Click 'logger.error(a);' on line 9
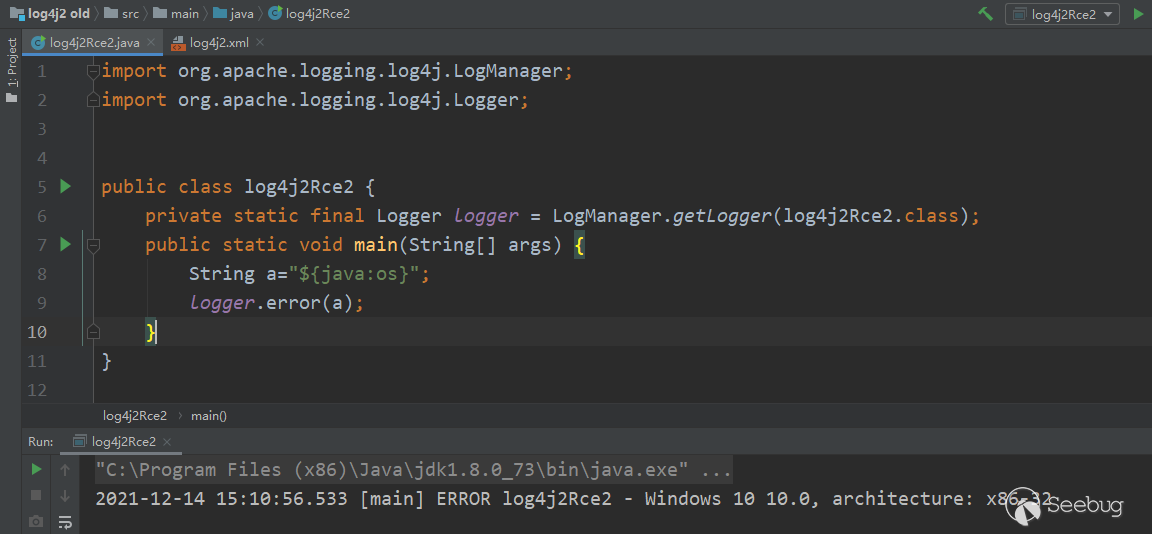The image size is (1152, 534). pyautogui.click(x=276, y=303)
